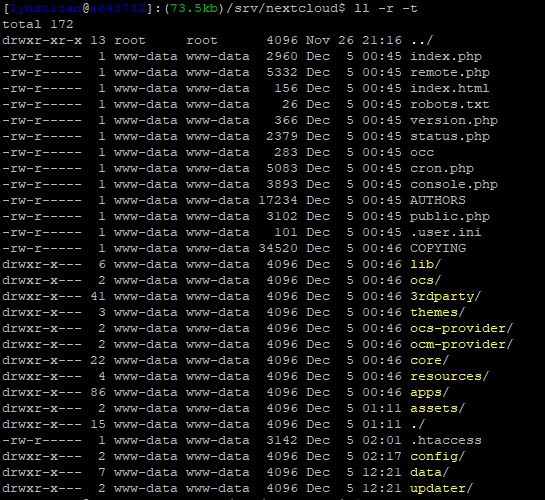Click the lib/ directory name
545x500 pixels.
pyautogui.click(x=425, y=264)
